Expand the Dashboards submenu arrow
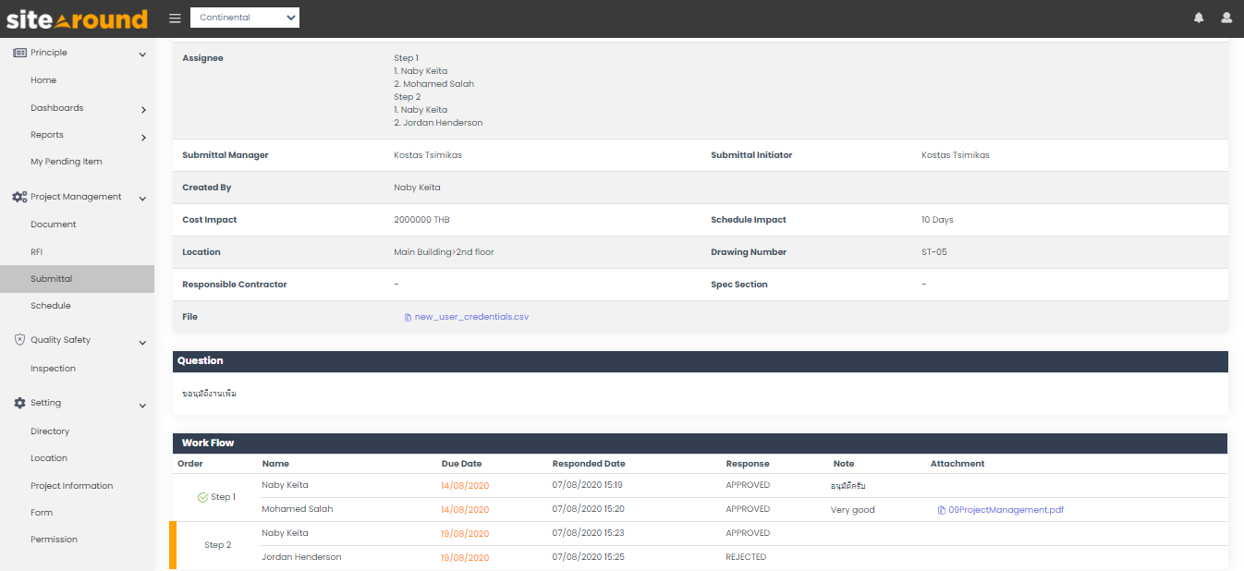1244x571 pixels. (143, 109)
